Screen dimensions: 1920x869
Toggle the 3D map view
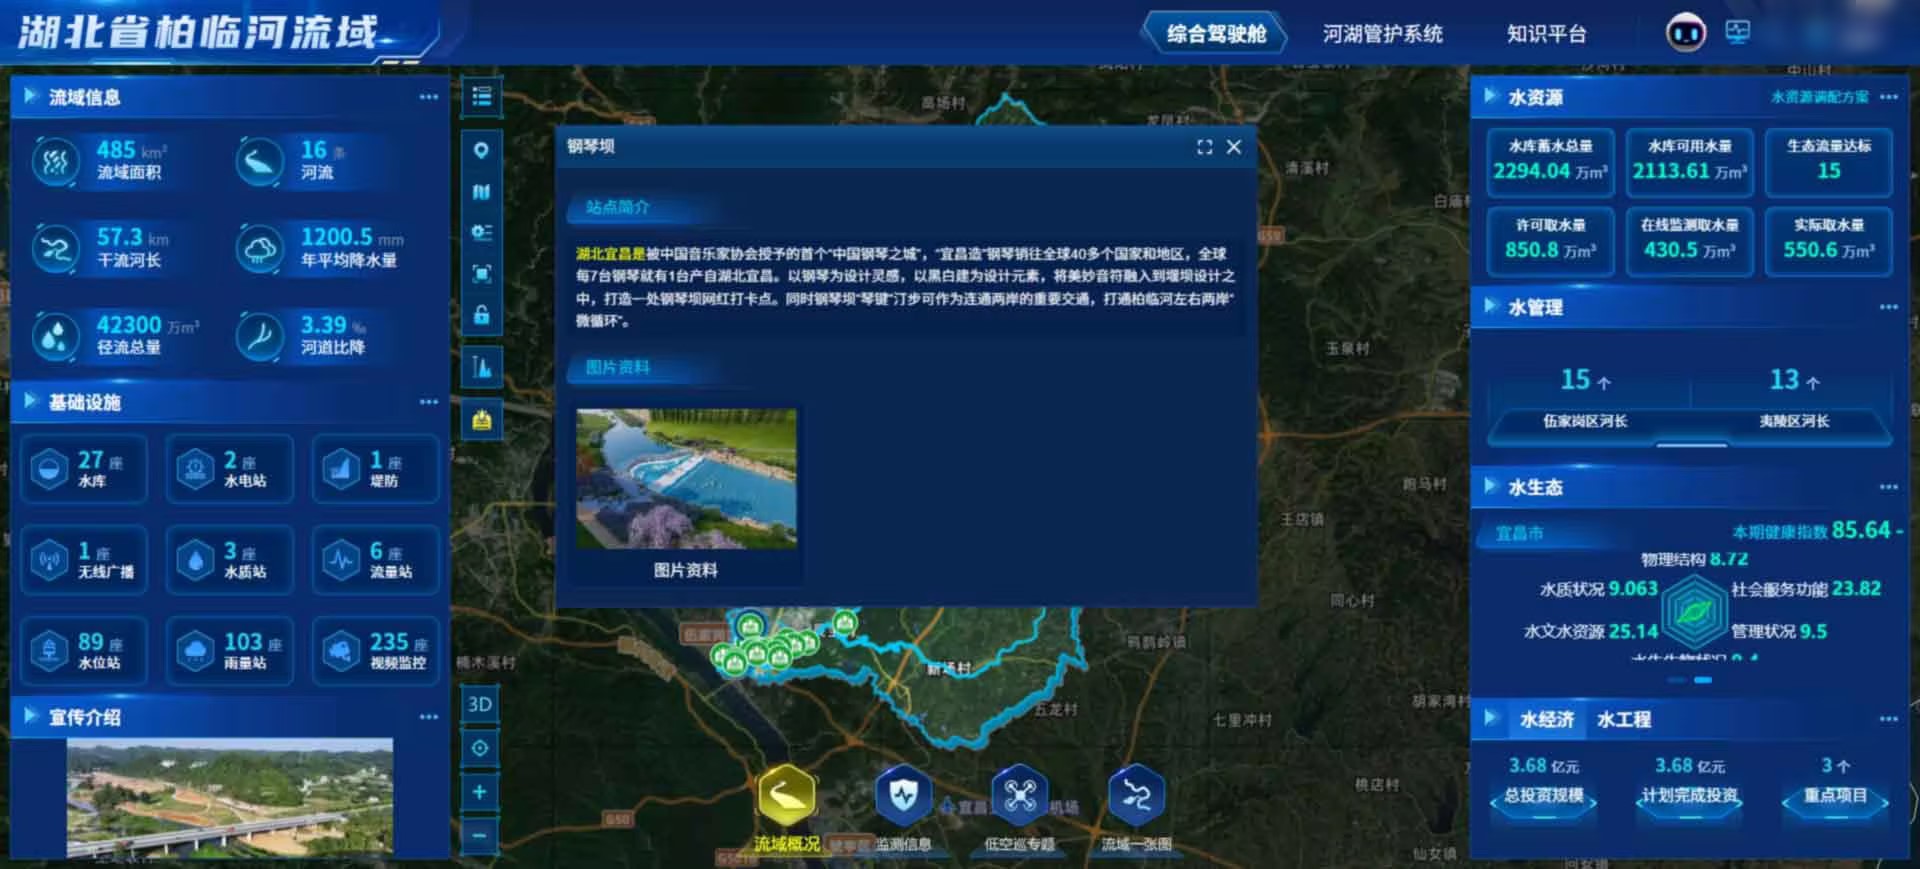point(480,704)
